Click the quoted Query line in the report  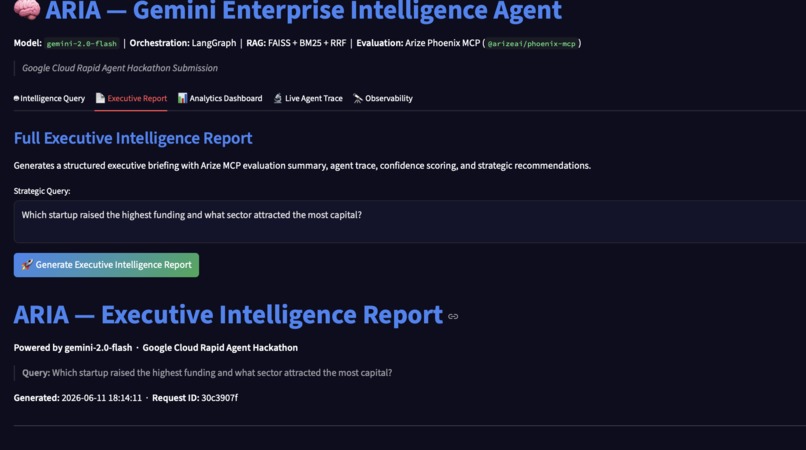(207, 372)
